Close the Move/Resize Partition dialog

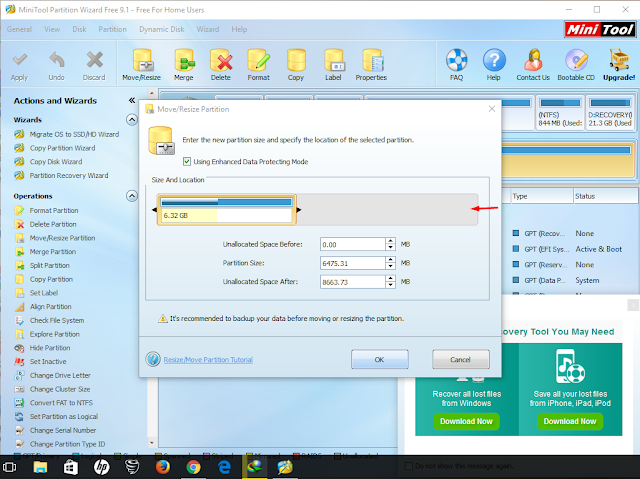(492, 109)
